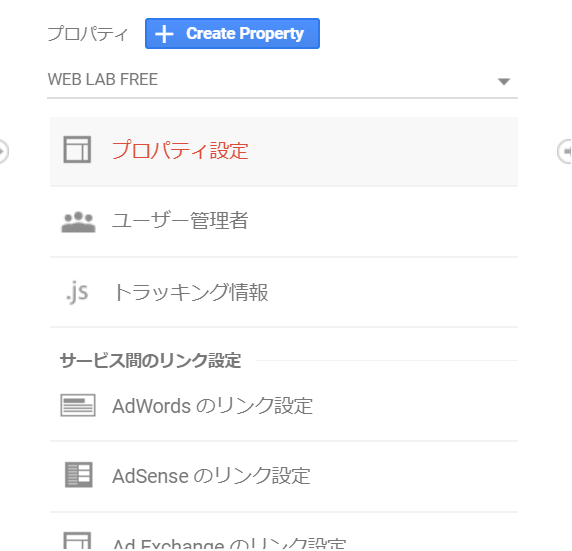The height and width of the screenshot is (551, 572).
Task: Click the property dropdown arrow
Action: pos(504,81)
